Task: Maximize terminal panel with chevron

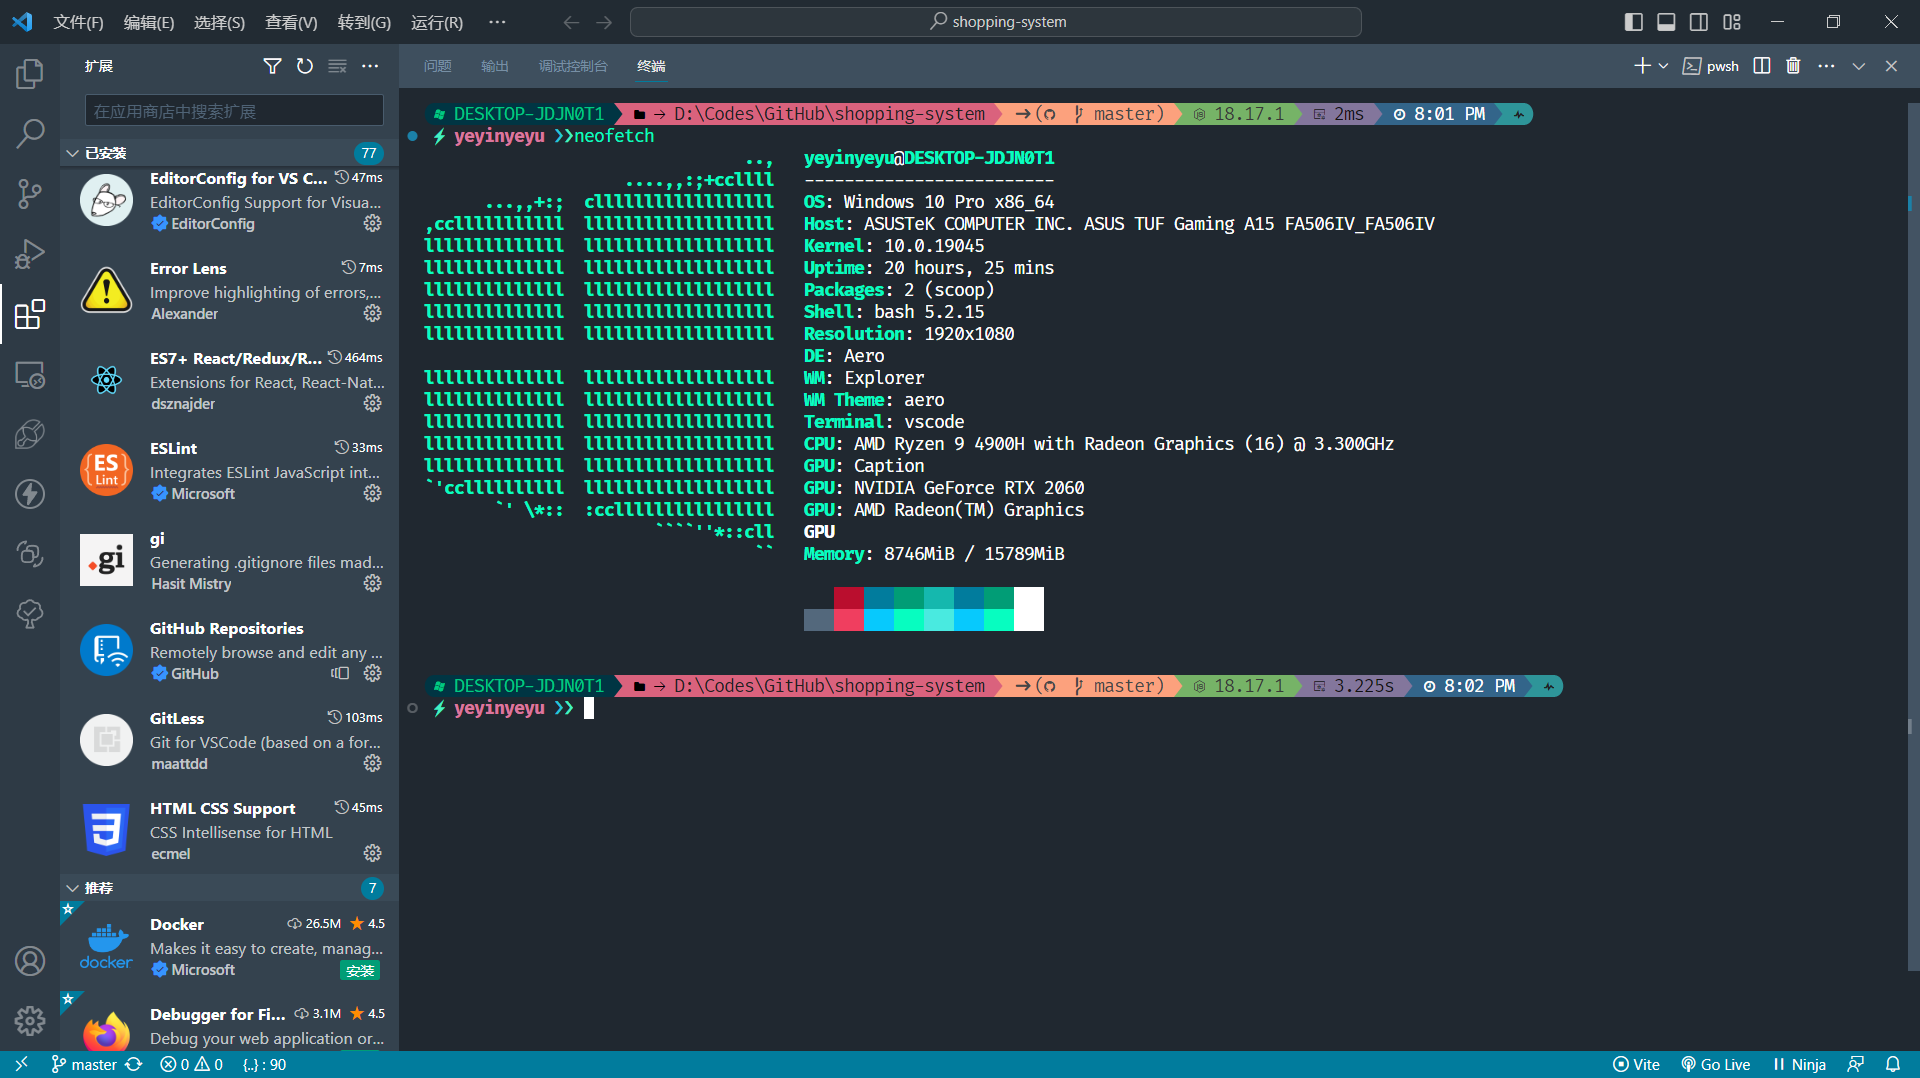Action: coord(1858,66)
